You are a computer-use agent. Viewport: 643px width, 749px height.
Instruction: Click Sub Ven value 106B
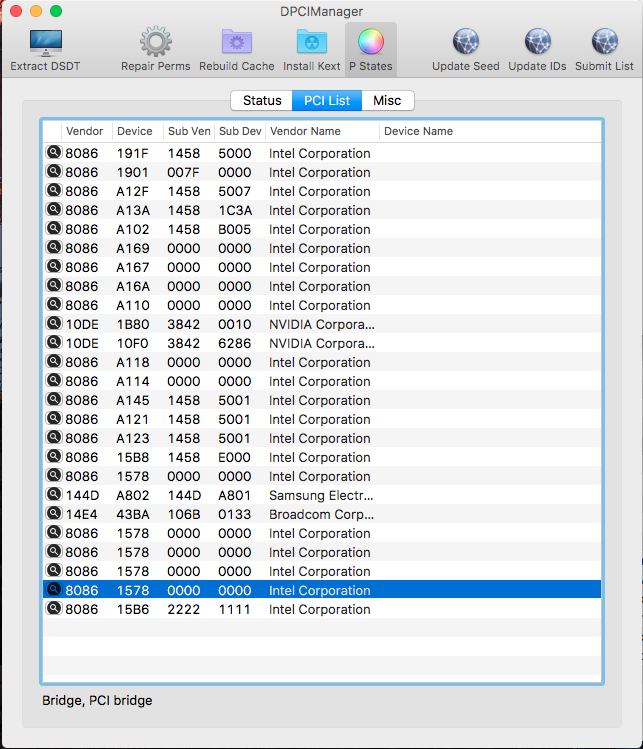pos(183,514)
